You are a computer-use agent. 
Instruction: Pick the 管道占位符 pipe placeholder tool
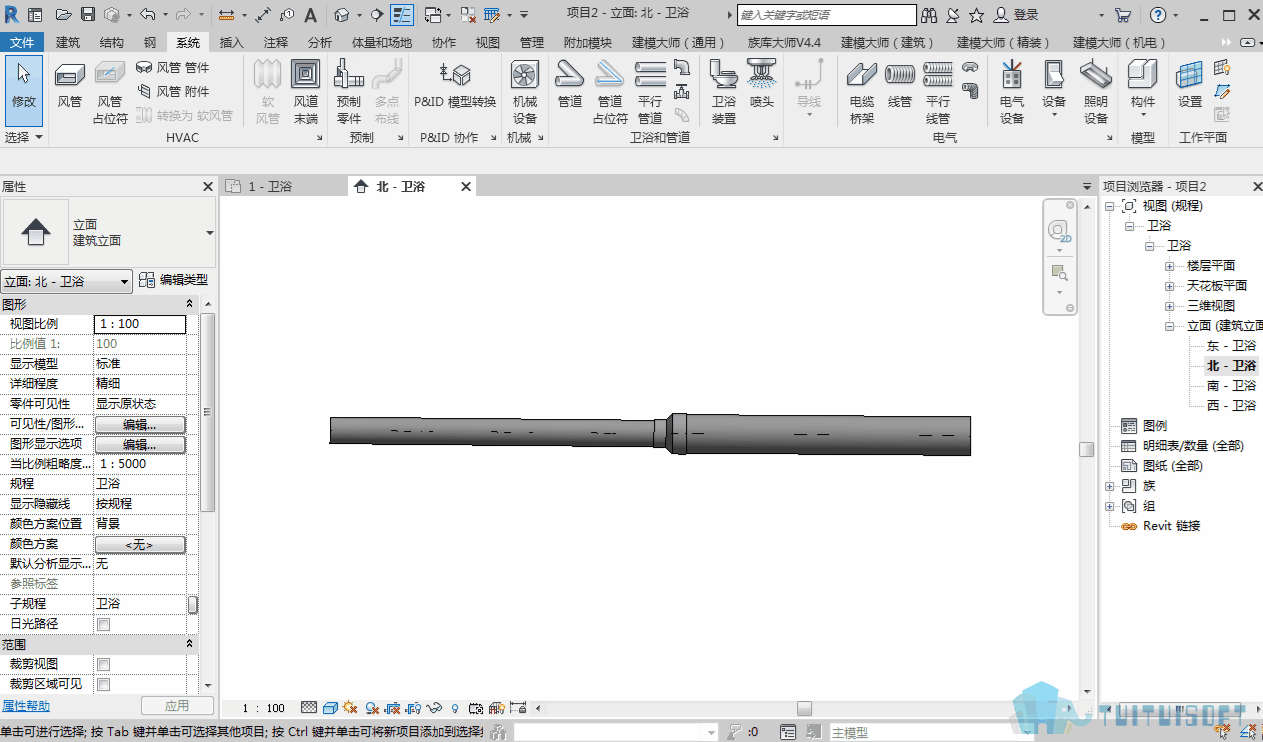[610, 90]
